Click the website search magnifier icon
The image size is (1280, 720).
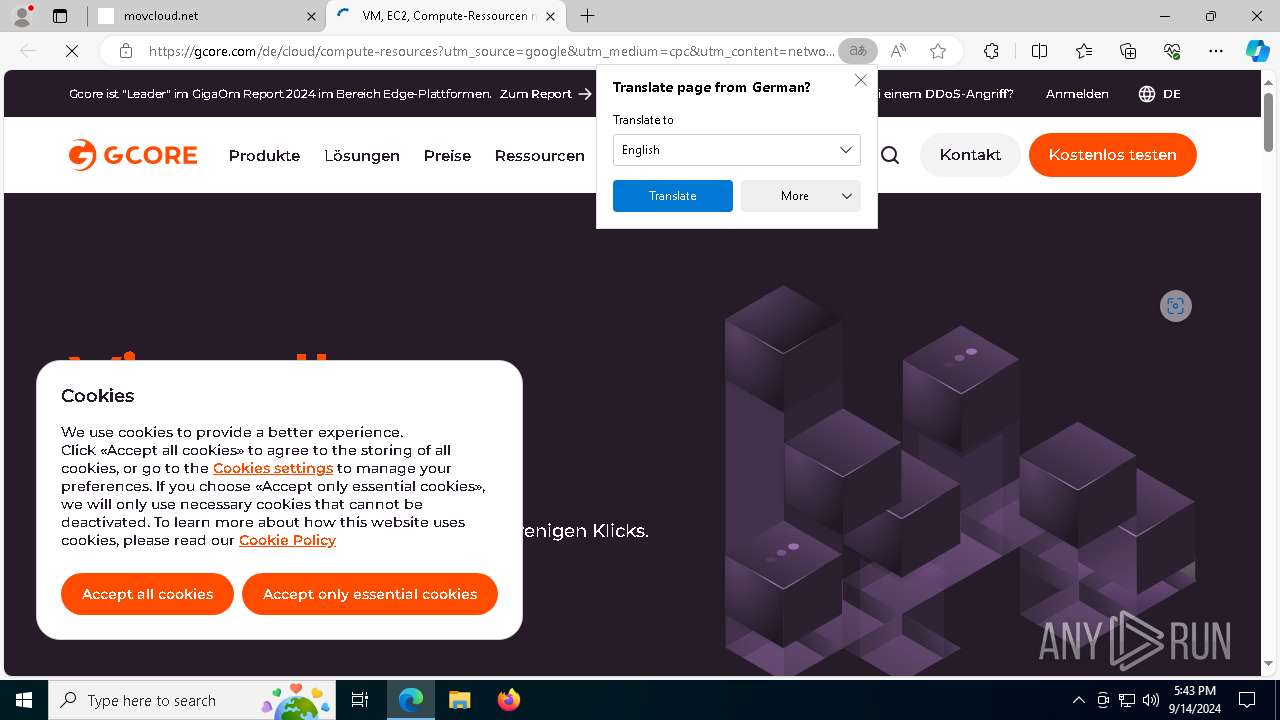click(x=890, y=155)
